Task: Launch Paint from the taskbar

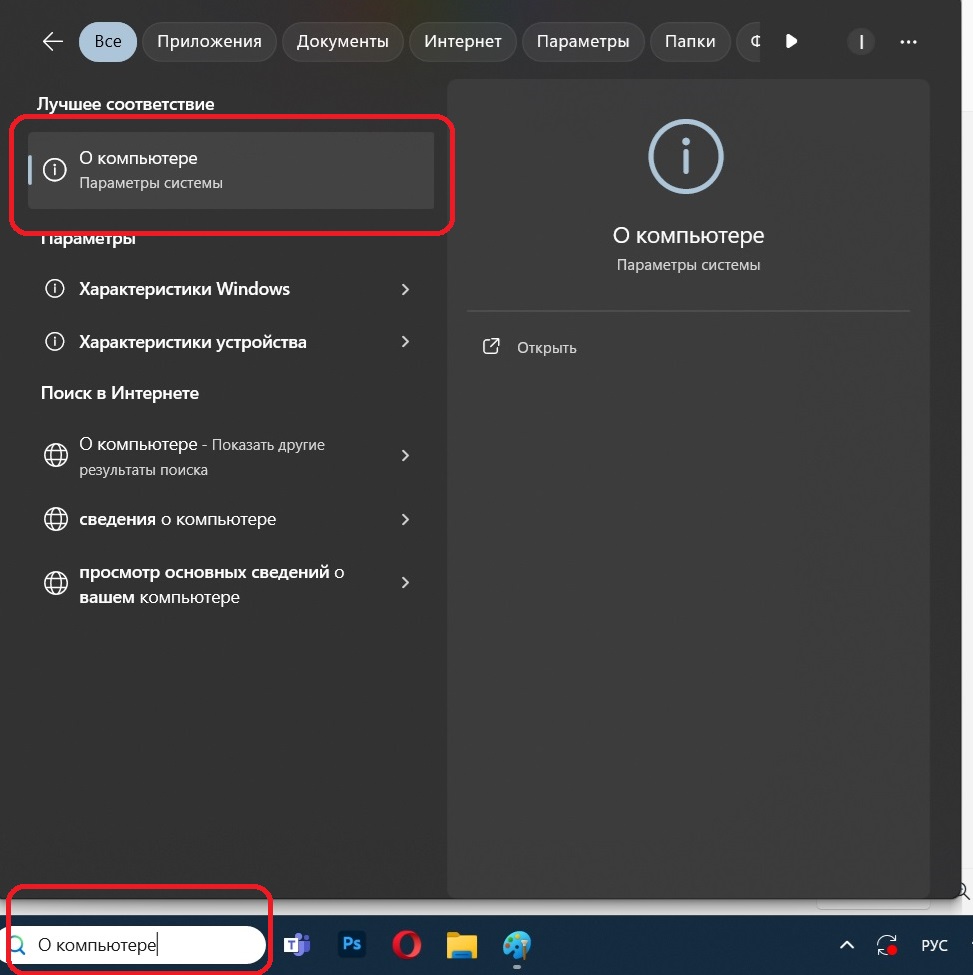Action: [x=516, y=944]
